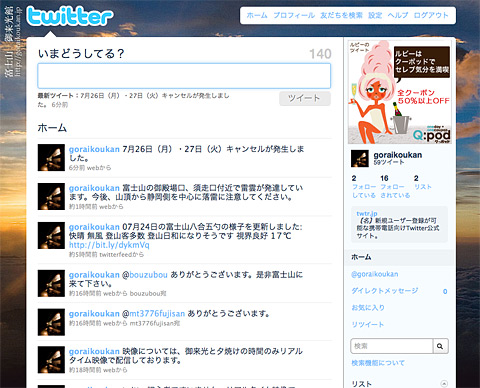Click the 最新ツイート status text
This screenshot has height=388, width=480.
133,100
